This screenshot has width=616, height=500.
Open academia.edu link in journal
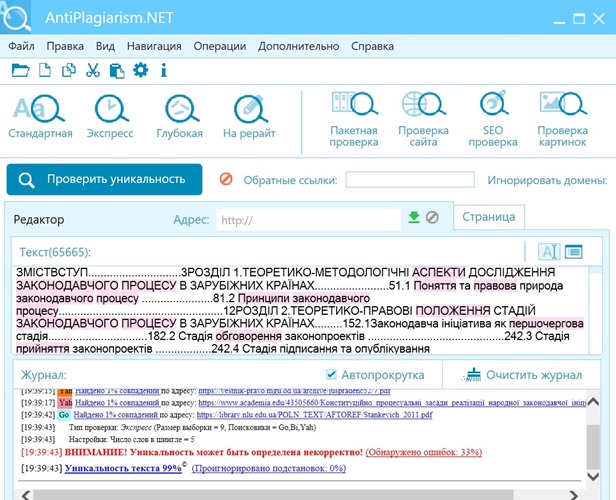pos(392,403)
